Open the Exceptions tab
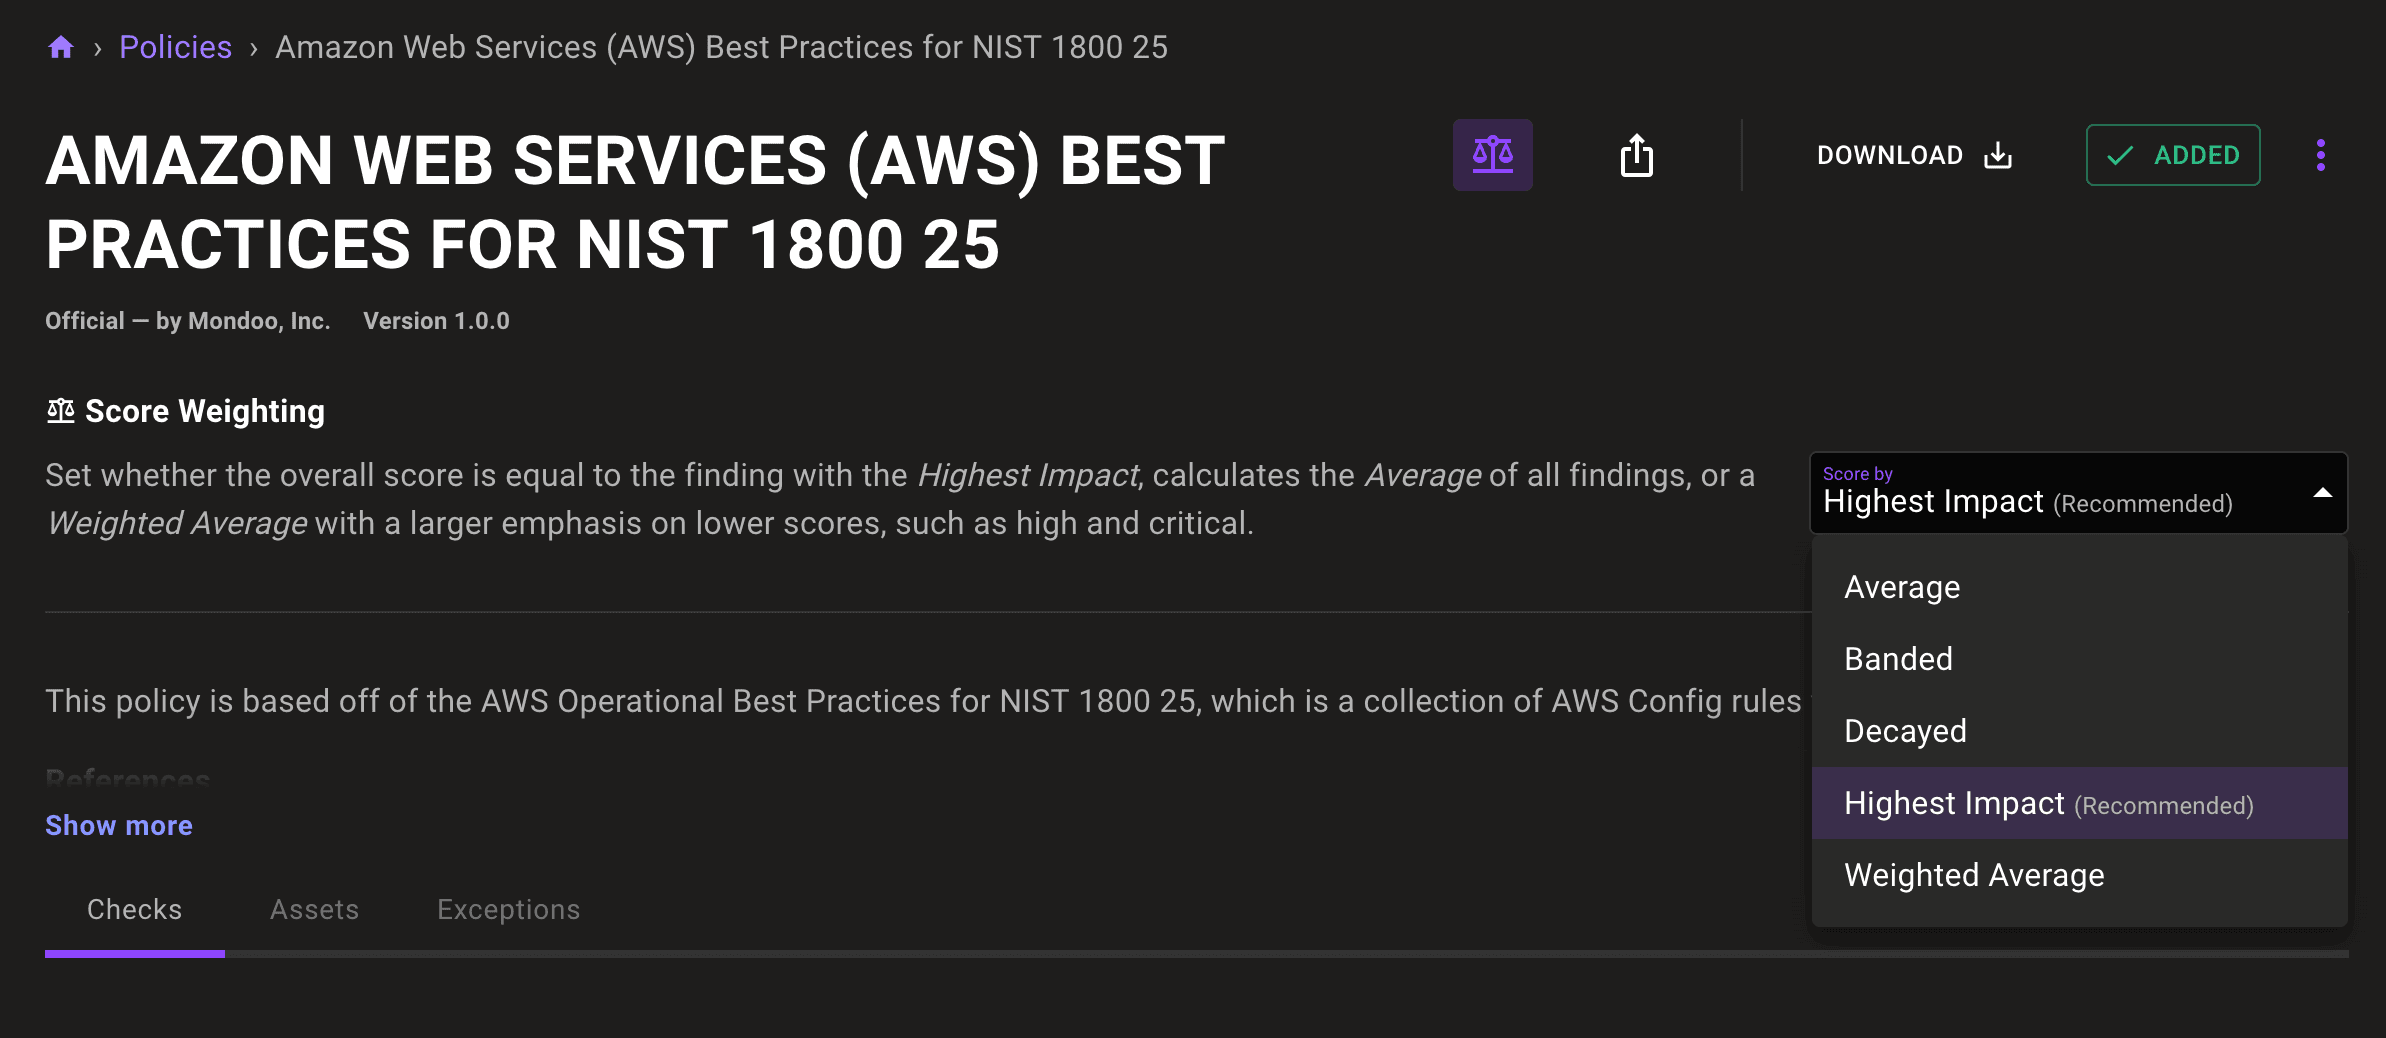The image size is (2386, 1038). tap(508, 909)
